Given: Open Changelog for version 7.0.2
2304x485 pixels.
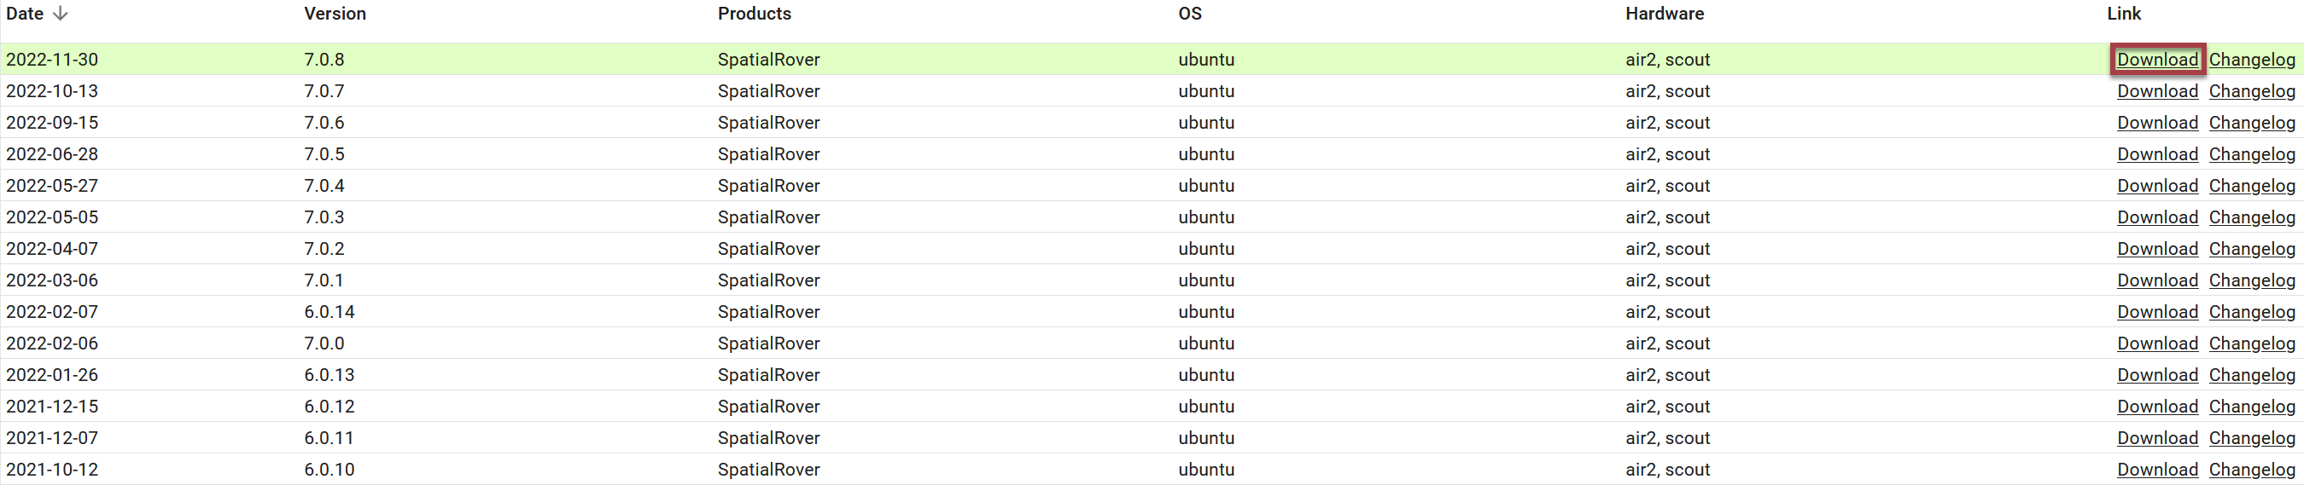Looking at the screenshot, I should click(2251, 249).
